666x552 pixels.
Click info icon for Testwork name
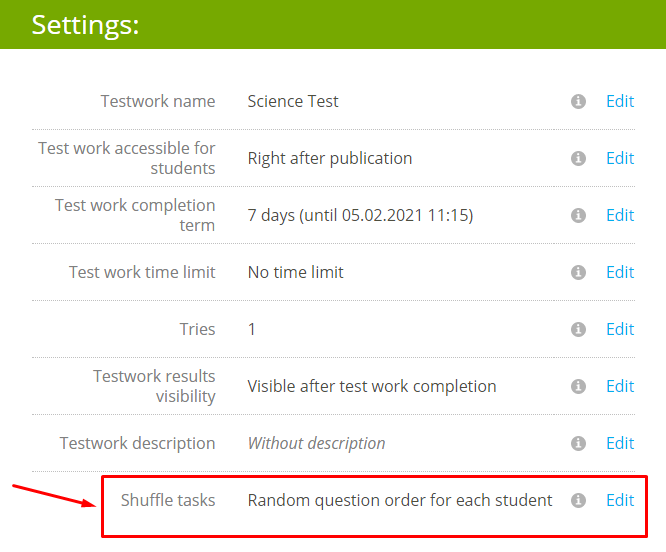point(578,101)
